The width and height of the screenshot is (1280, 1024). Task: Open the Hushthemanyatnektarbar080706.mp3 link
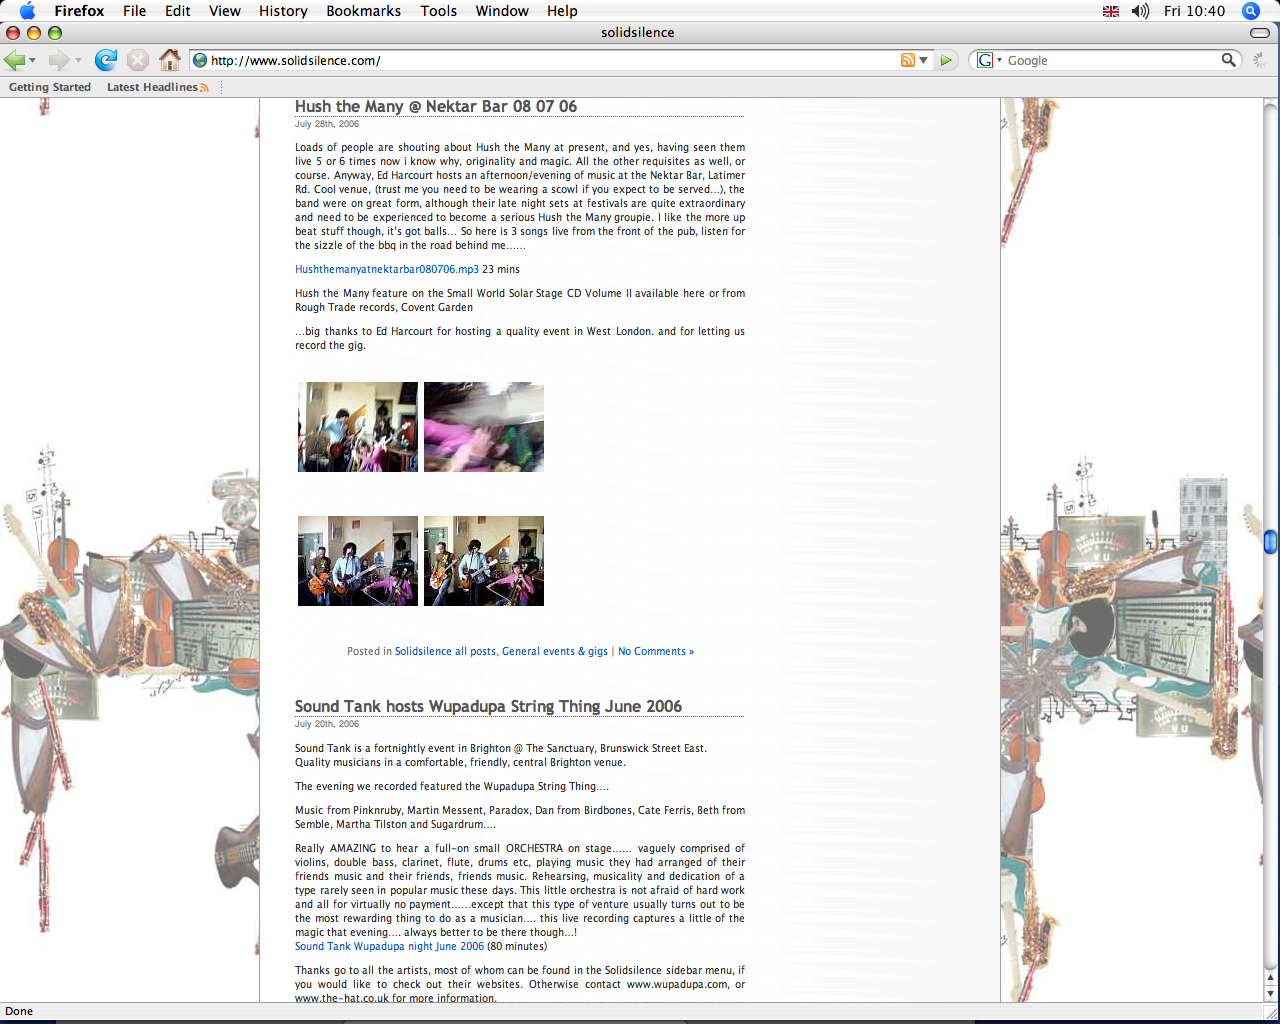386,269
